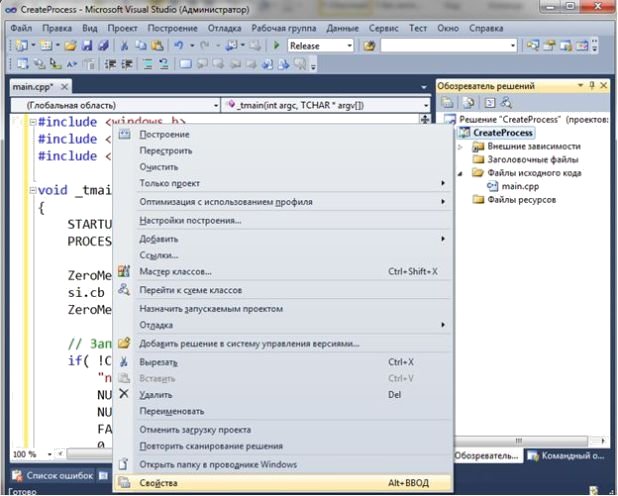
Task: Click the Properties icon in Solution Explorer toolbar
Action: (x=447, y=103)
